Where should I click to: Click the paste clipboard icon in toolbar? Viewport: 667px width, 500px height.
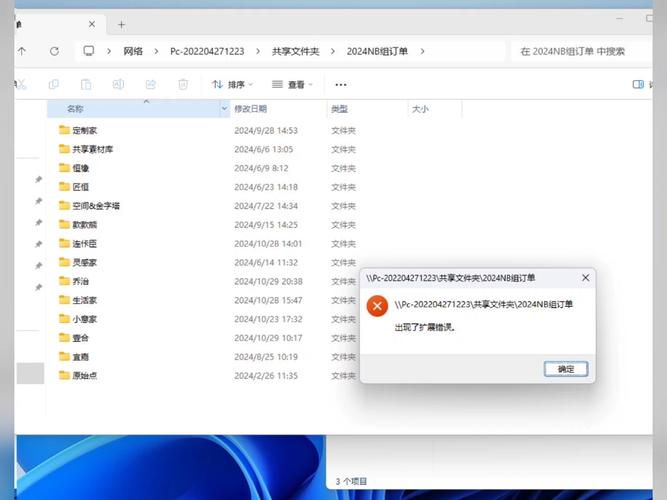(x=86, y=84)
